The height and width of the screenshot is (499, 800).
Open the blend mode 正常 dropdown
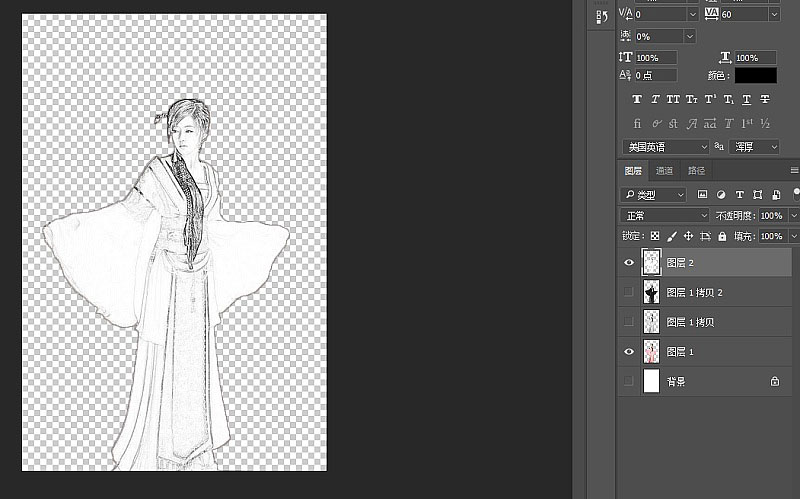[666, 215]
